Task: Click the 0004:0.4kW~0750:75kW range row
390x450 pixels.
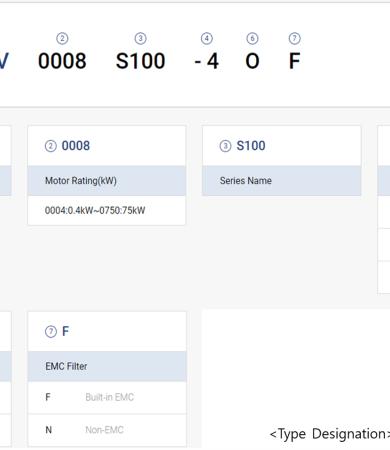Action: [x=107, y=210]
